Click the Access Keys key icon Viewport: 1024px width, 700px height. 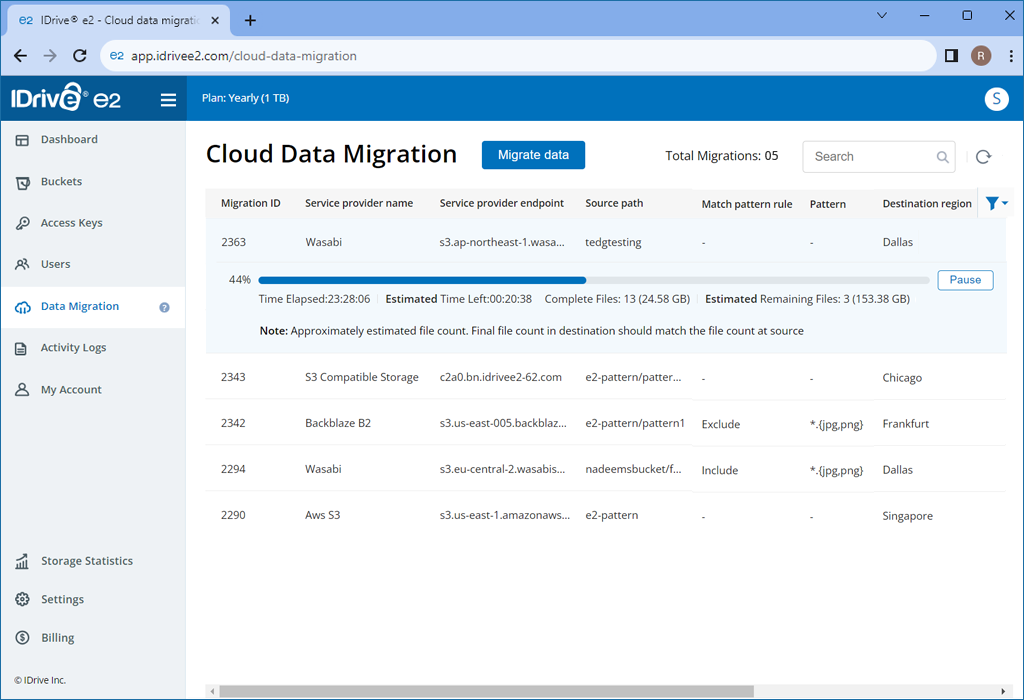click(x=22, y=223)
